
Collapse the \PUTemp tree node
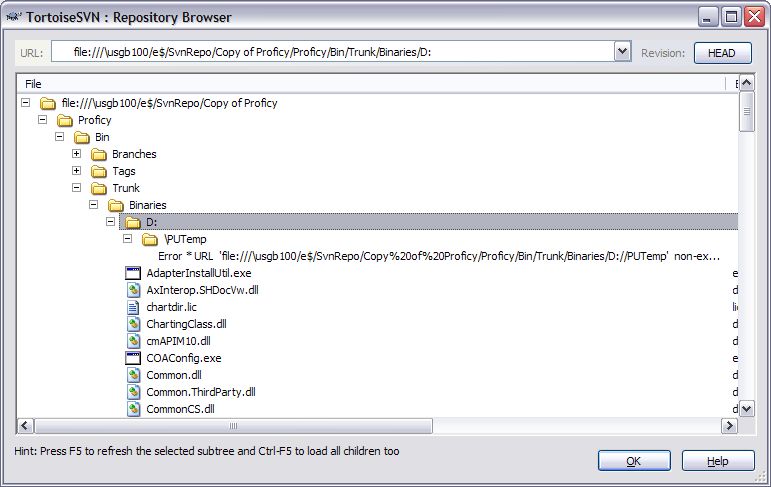(128, 239)
